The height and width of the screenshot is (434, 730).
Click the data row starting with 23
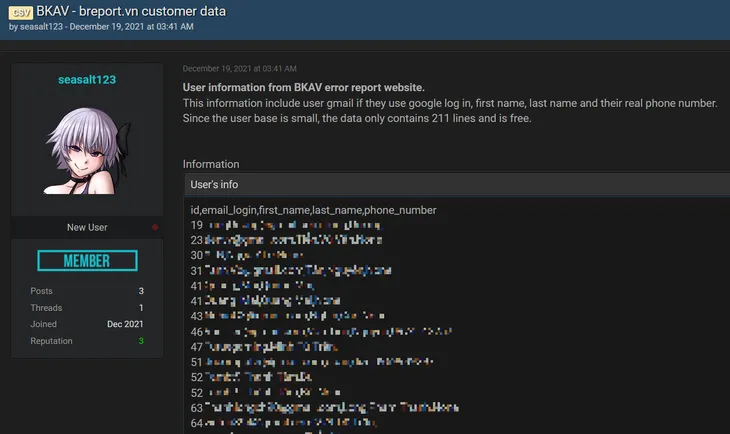coord(286,240)
